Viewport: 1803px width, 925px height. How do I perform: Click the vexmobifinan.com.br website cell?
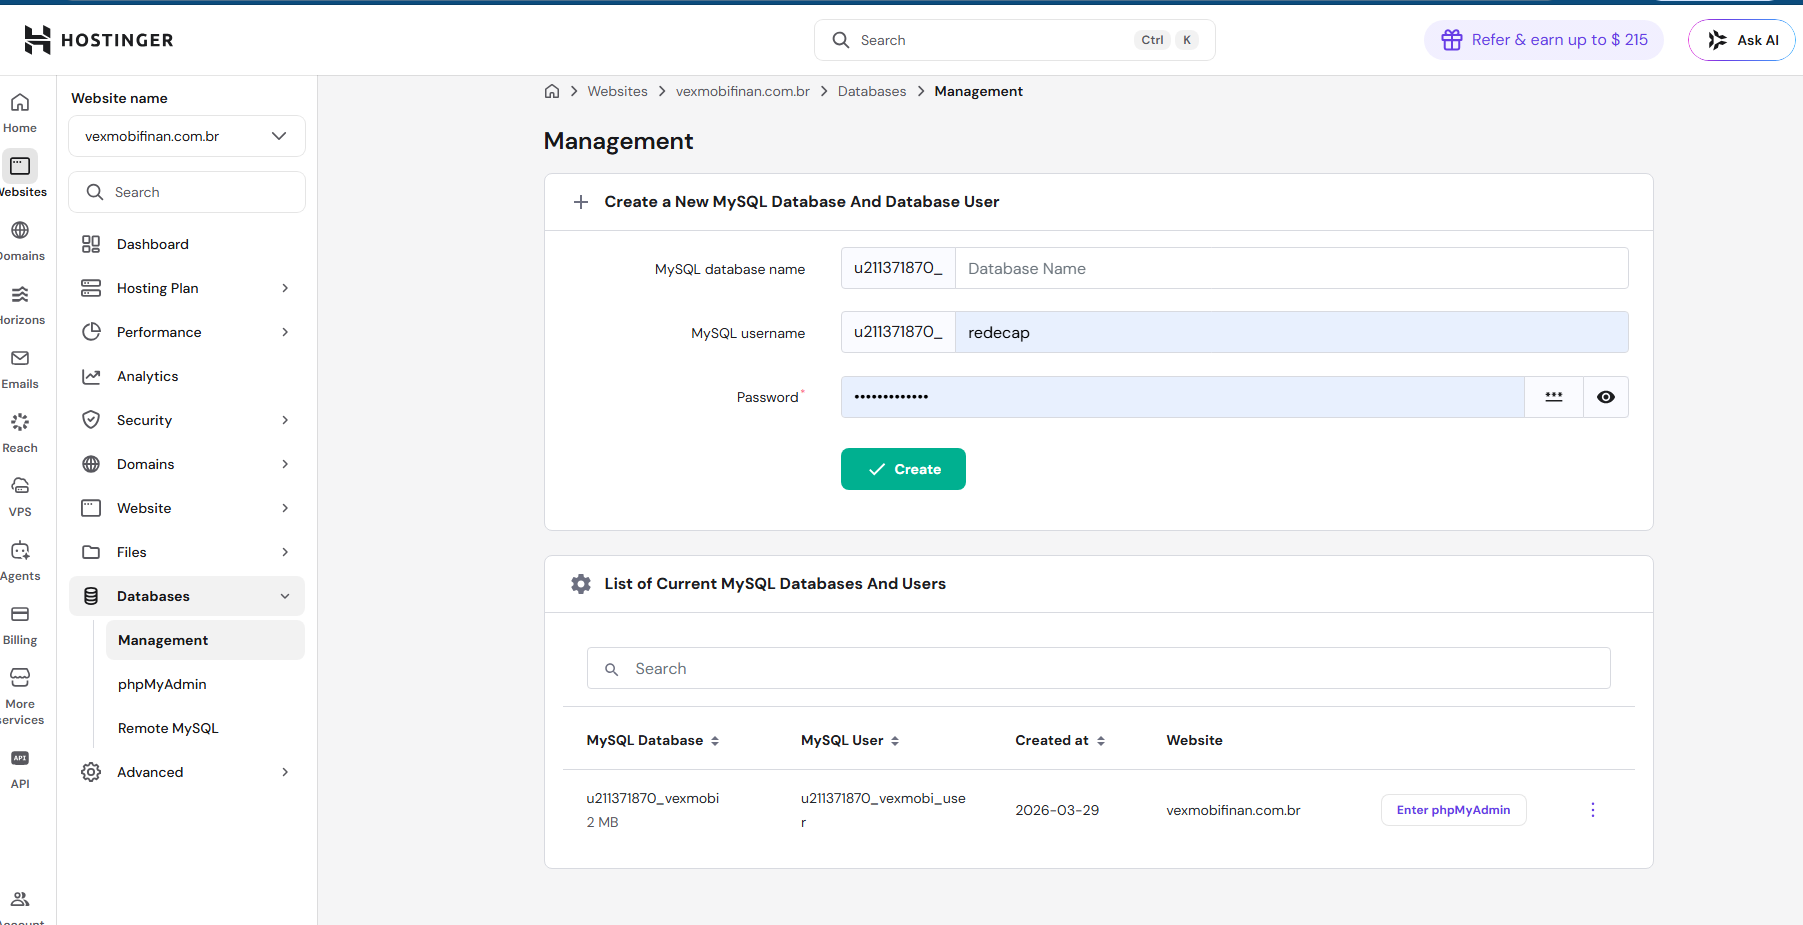point(1233,810)
